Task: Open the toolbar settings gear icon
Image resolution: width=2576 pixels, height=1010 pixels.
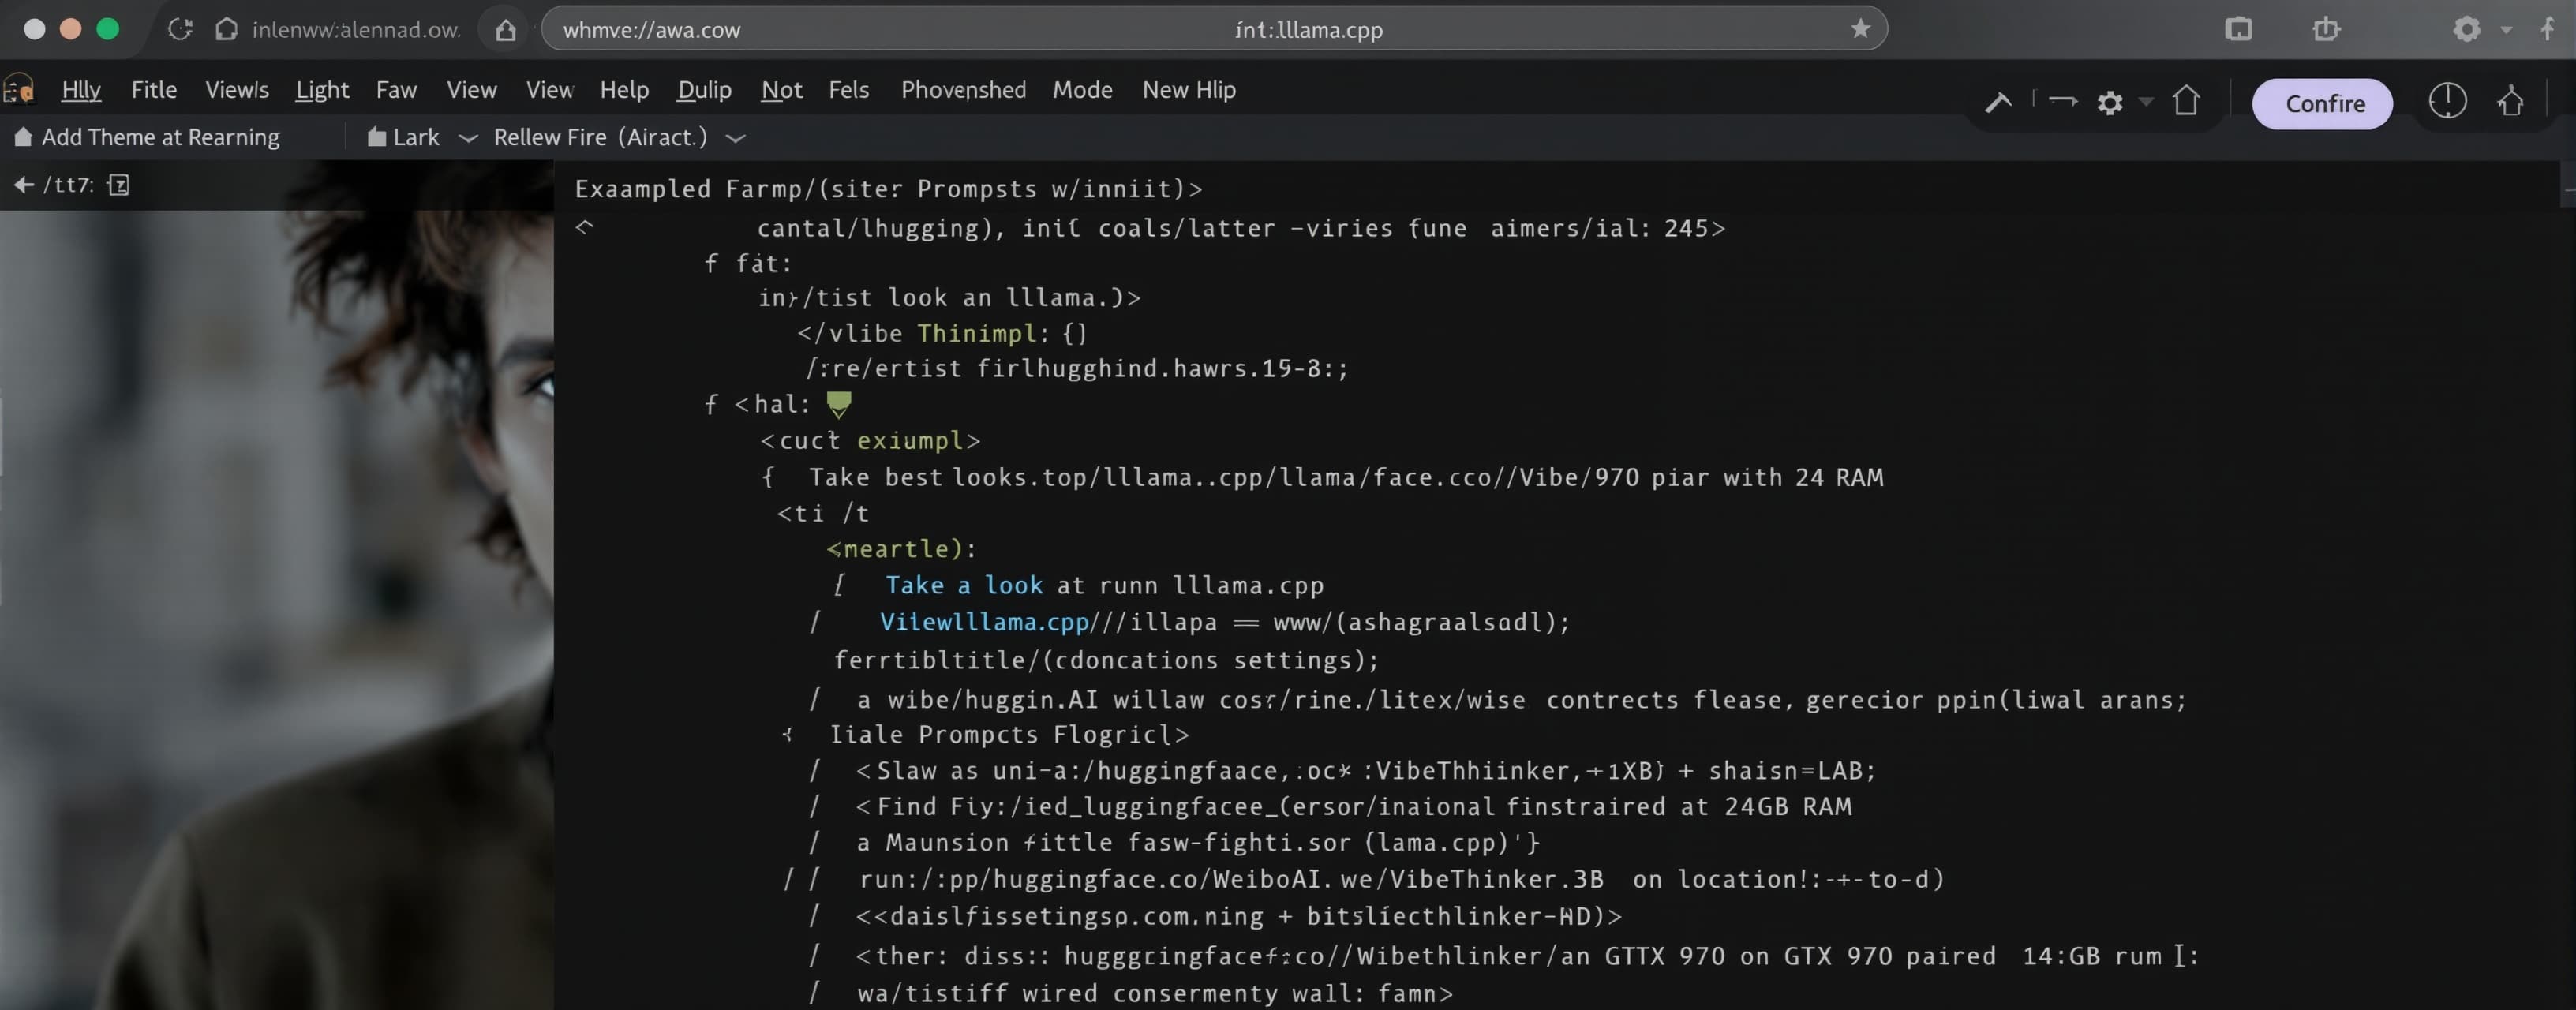Action: point(2110,102)
